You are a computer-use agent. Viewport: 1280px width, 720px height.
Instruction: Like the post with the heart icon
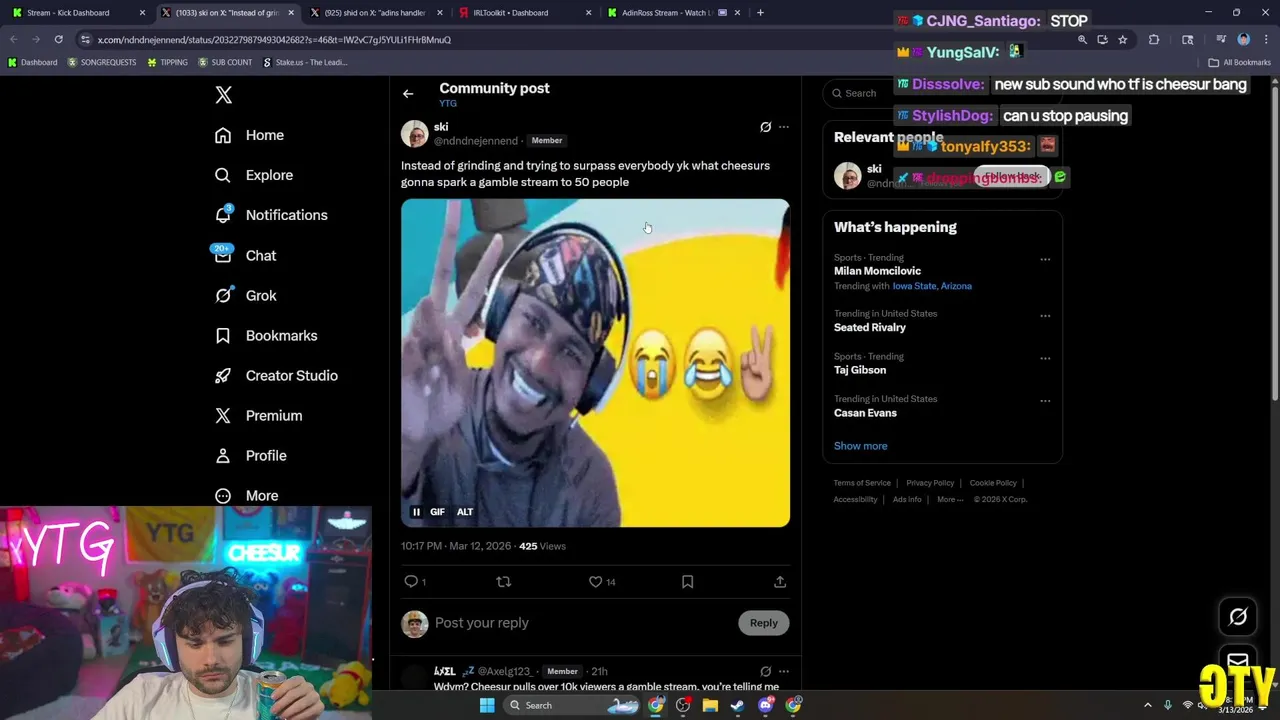[595, 581]
